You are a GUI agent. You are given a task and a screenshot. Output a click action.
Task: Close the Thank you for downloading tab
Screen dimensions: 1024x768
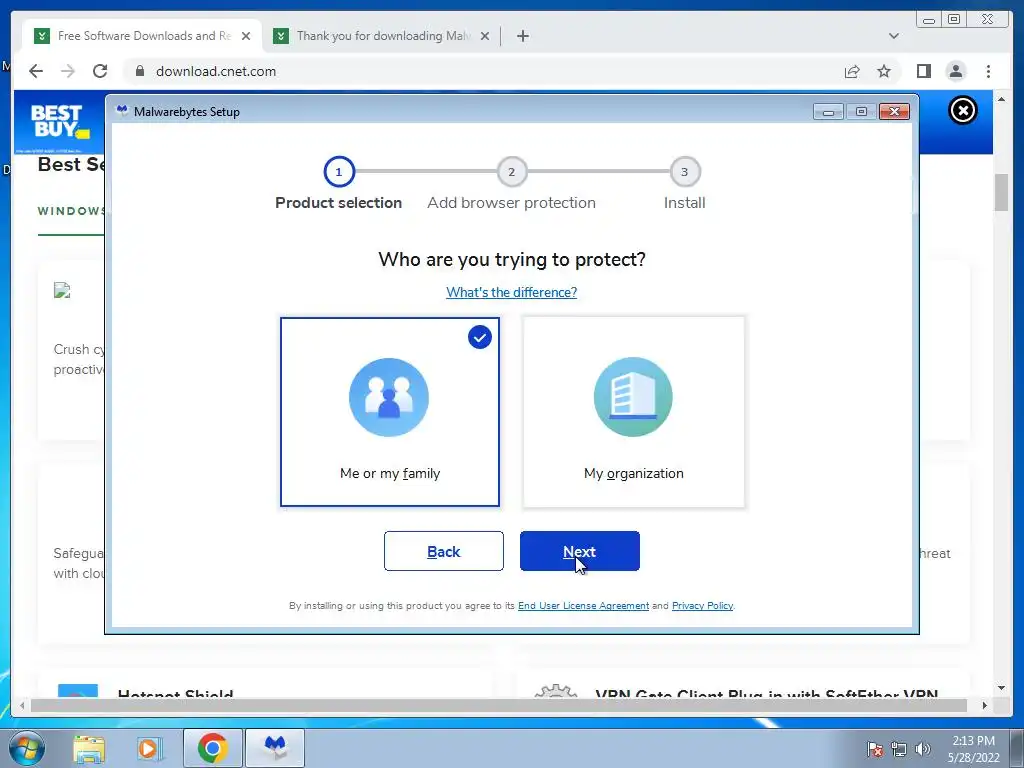[485, 36]
